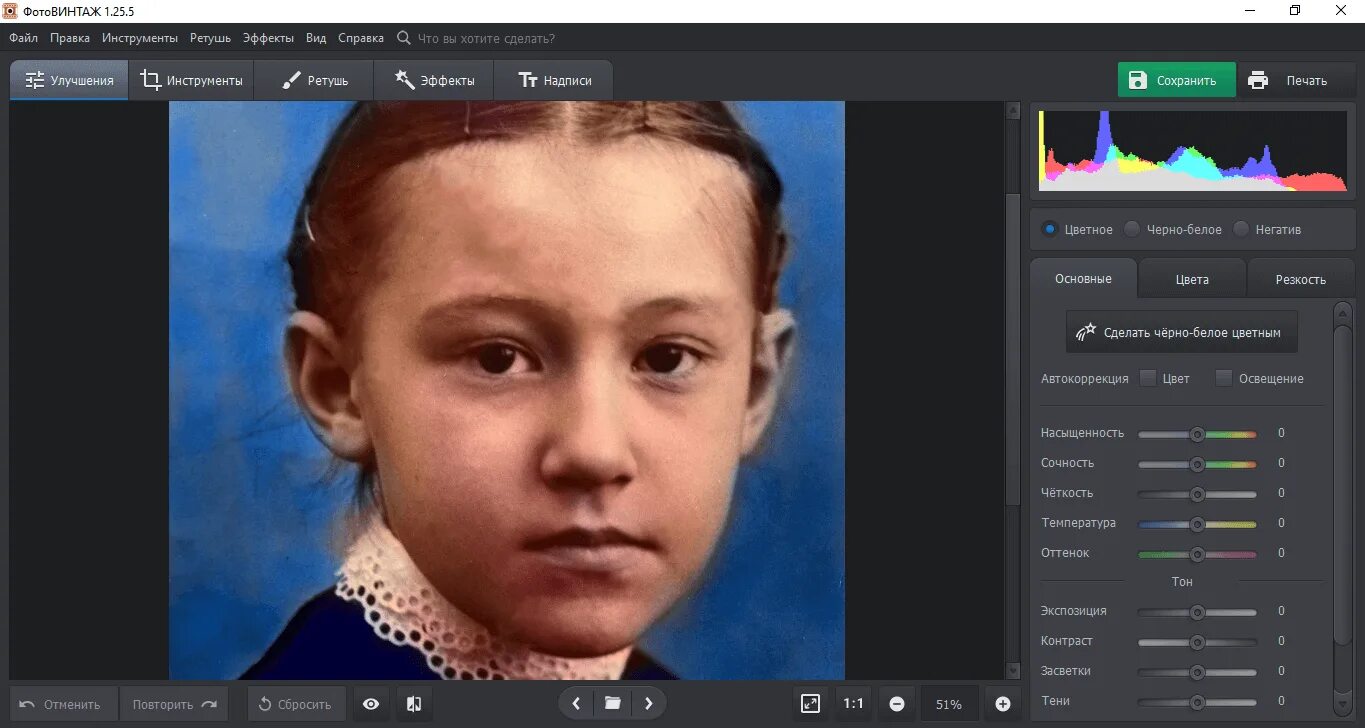Image resolution: width=1365 pixels, height=728 pixels.
Task: Click the Сочность slider handle
Action: [x=1196, y=464]
